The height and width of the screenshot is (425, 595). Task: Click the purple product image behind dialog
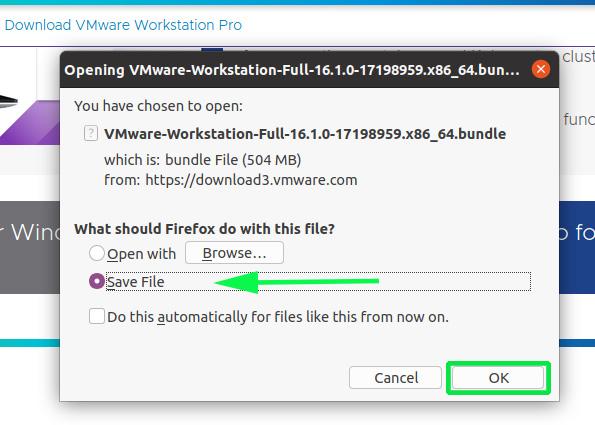(30, 122)
